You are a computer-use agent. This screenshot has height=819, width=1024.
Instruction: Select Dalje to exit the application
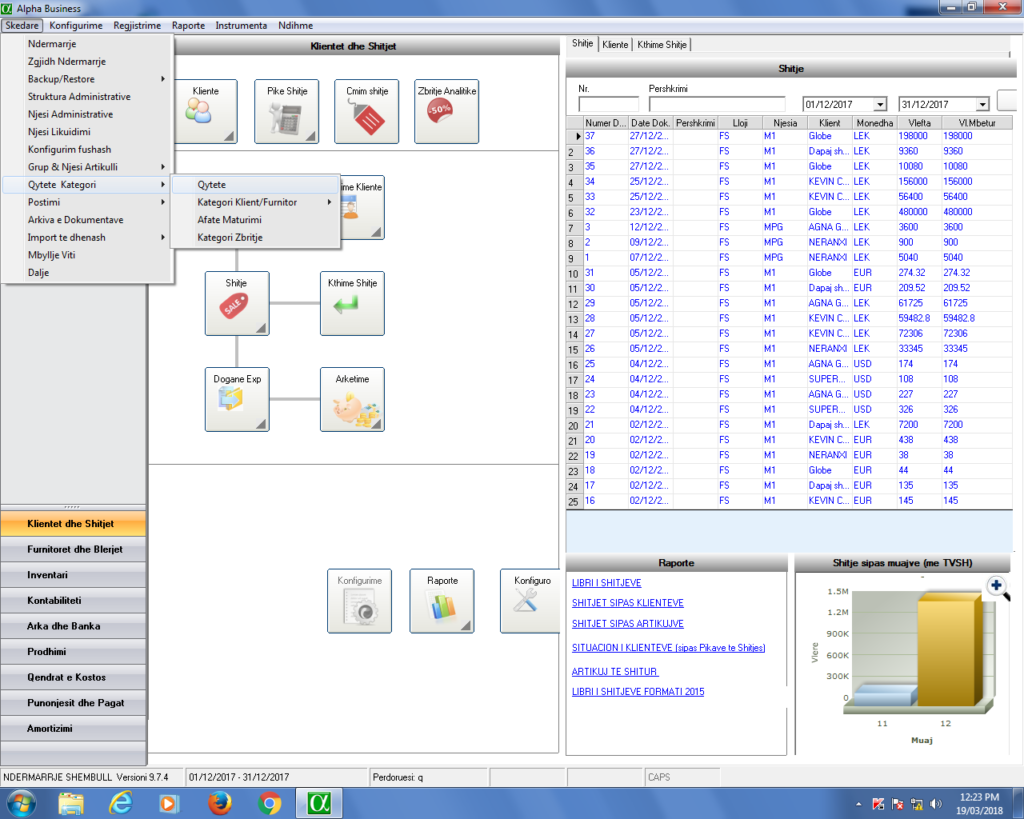point(88,273)
